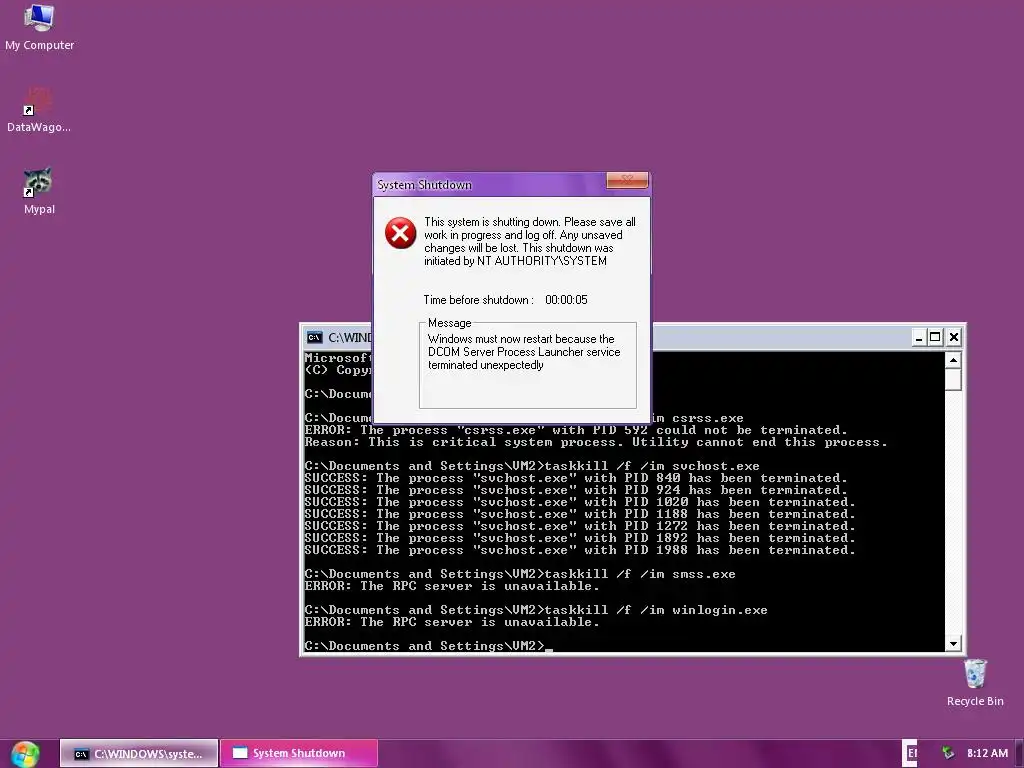Click the console scrollbar down arrow
1024x768 pixels.
click(x=953, y=644)
